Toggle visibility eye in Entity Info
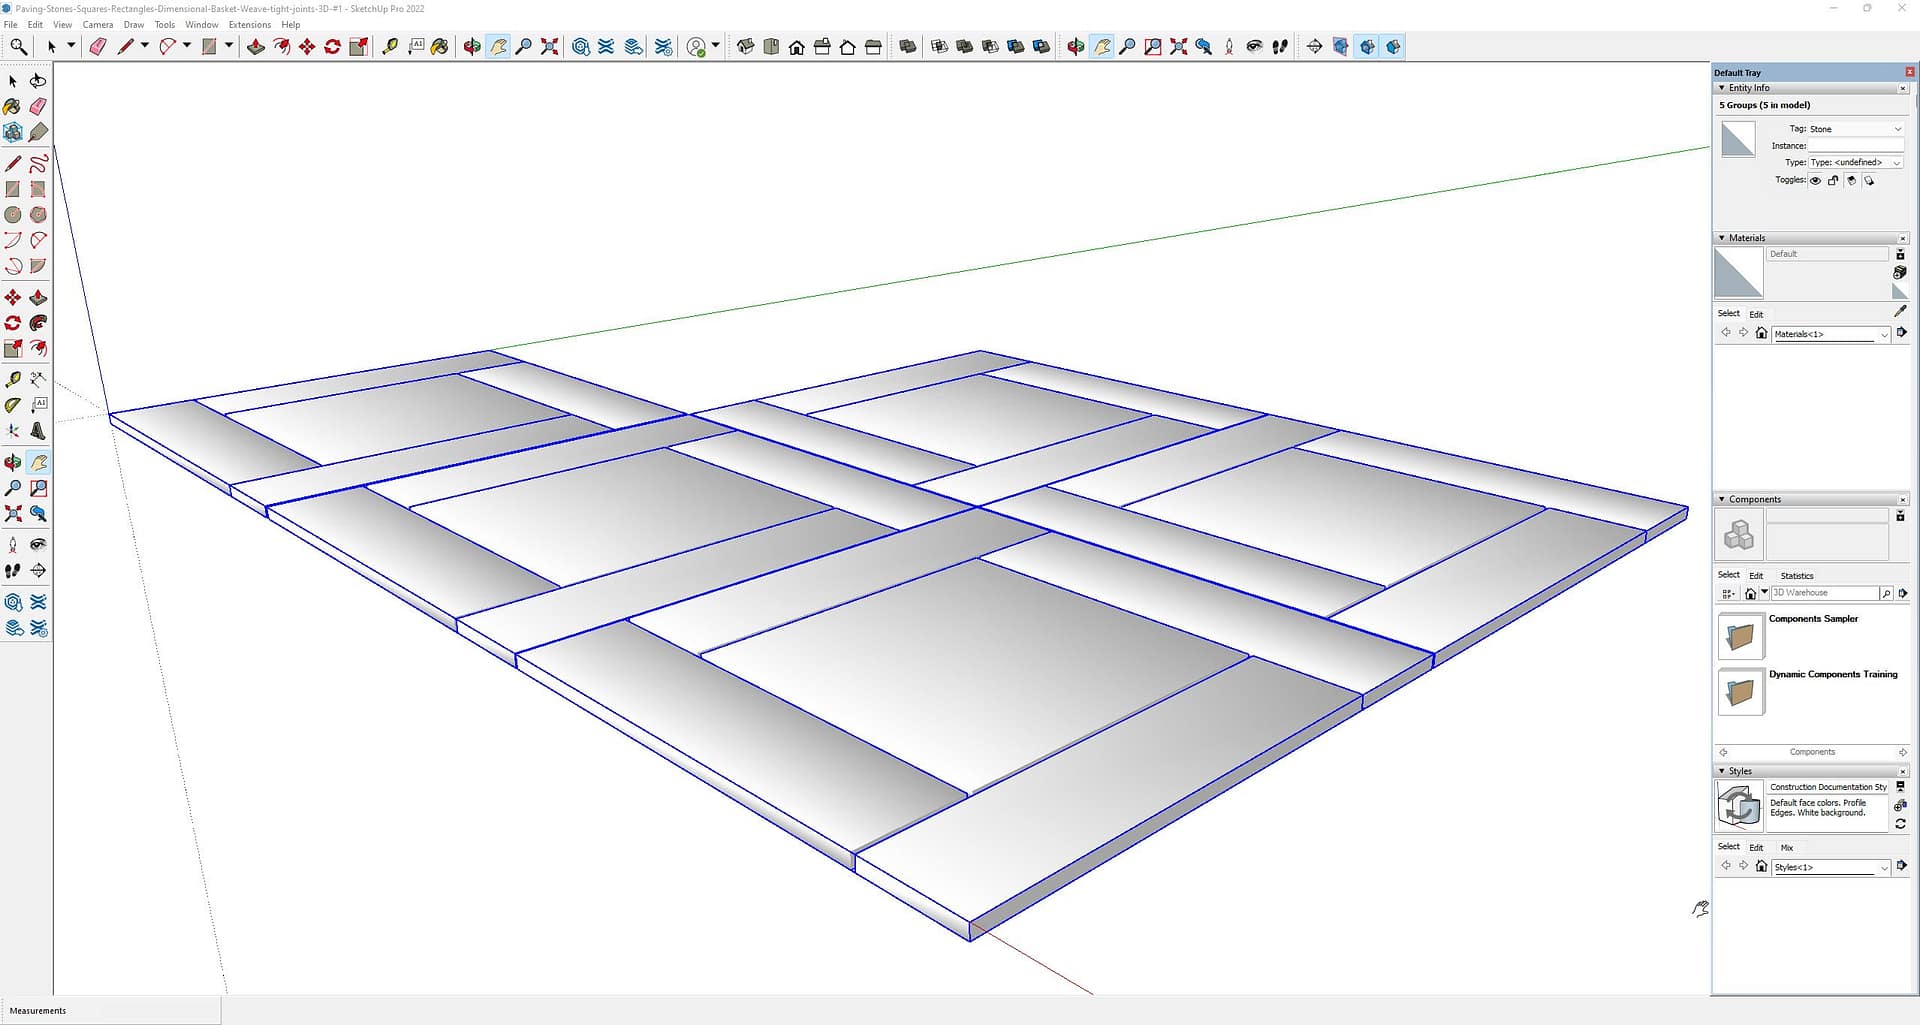This screenshot has height=1025, width=1920. (x=1815, y=181)
